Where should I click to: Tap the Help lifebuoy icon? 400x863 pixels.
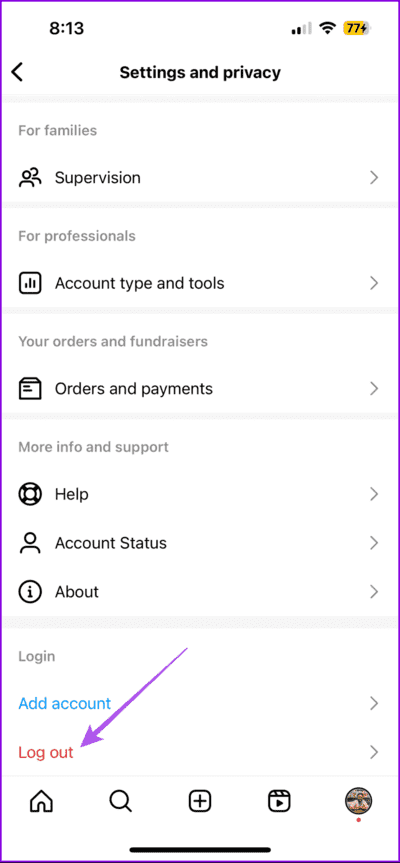(x=30, y=494)
